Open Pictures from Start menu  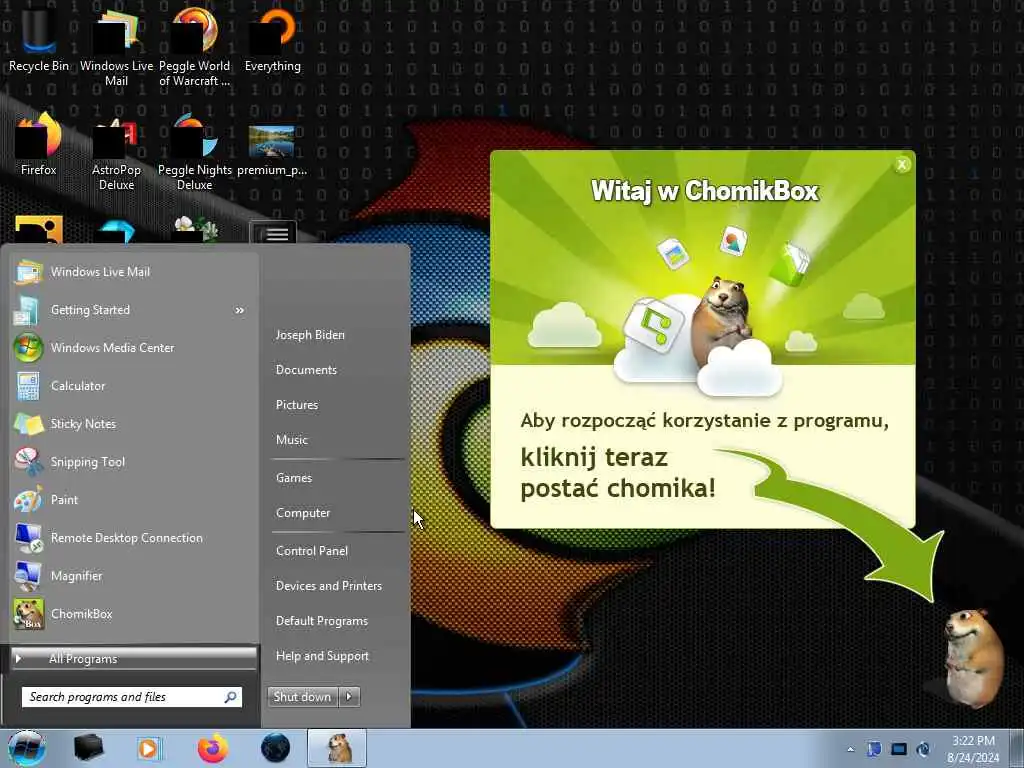[x=297, y=405]
